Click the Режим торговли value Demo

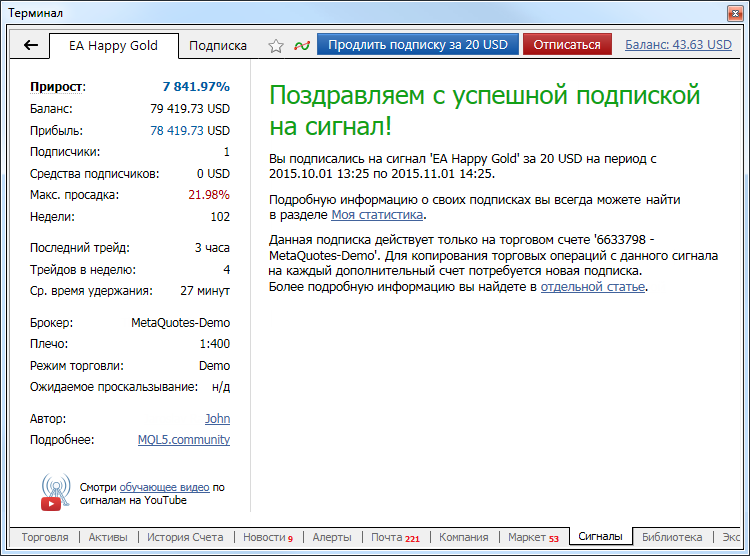coord(214,366)
